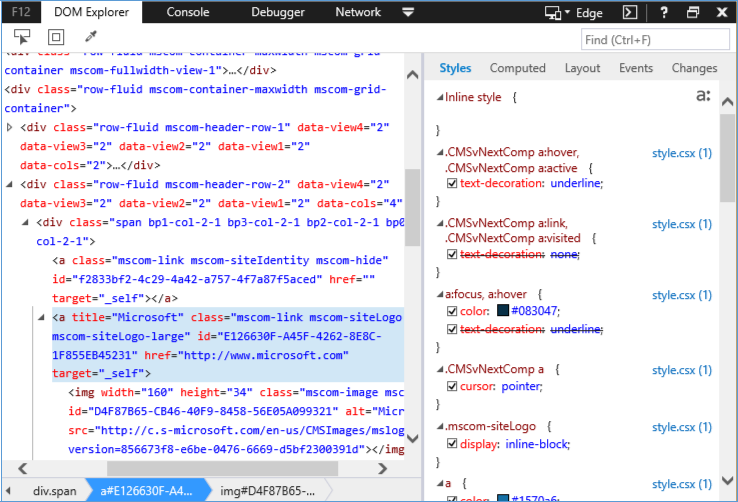738x502 pixels.
Task: Switch to the Console tab
Action: click(188, 13)
